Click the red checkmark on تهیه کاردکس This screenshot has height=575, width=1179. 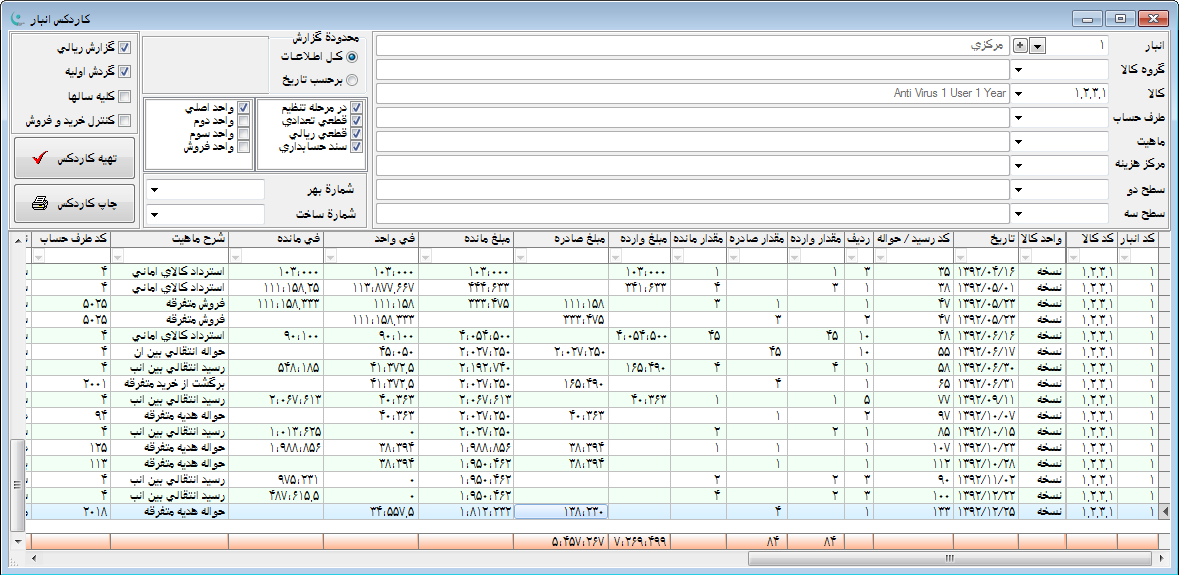(x=41, y=158)
